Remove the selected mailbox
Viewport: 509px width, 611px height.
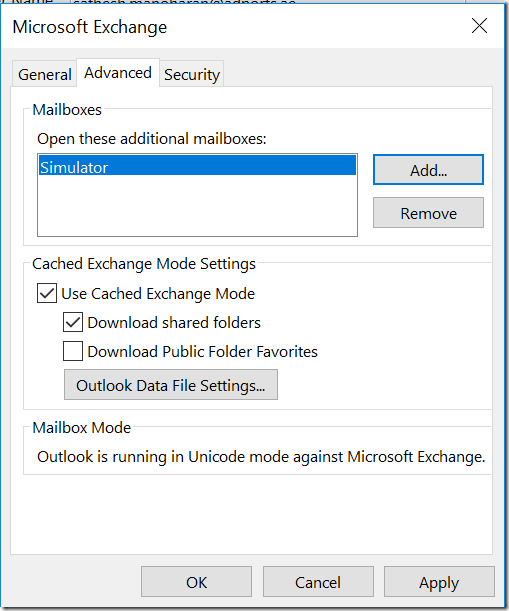tap(428, 213)
